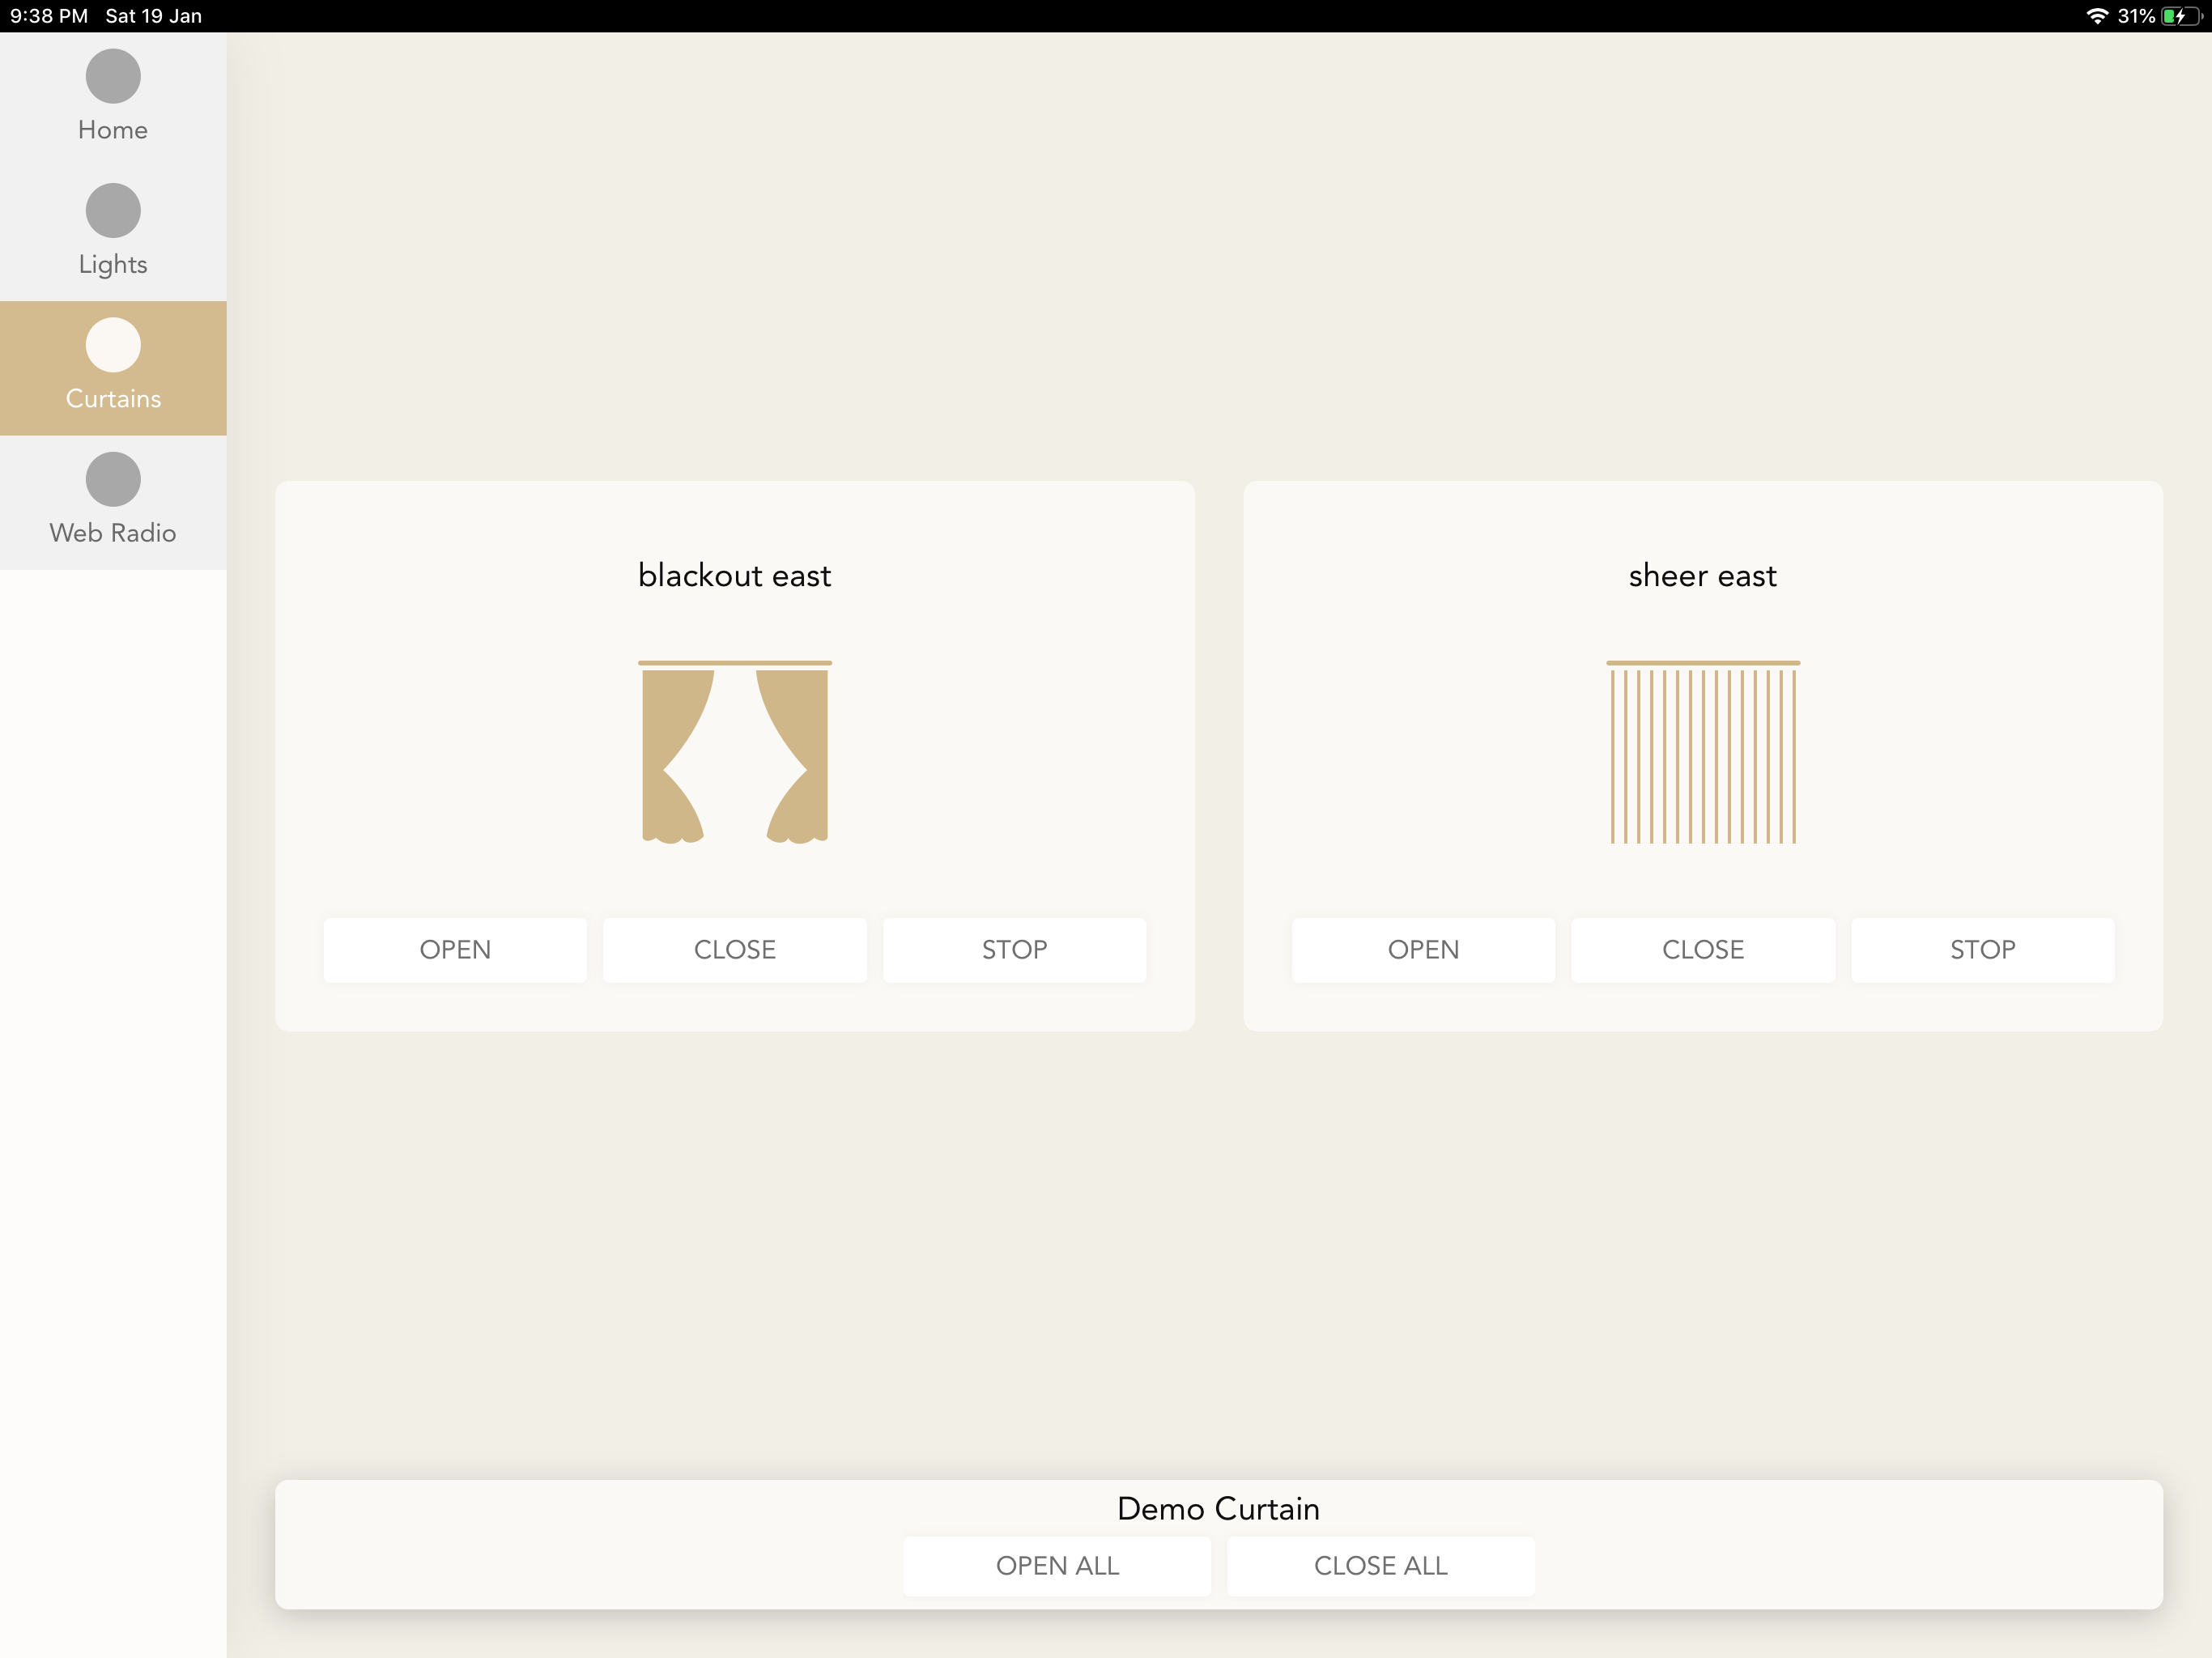
Task: Switch to the Lights menu label
Action: [113, 264]
